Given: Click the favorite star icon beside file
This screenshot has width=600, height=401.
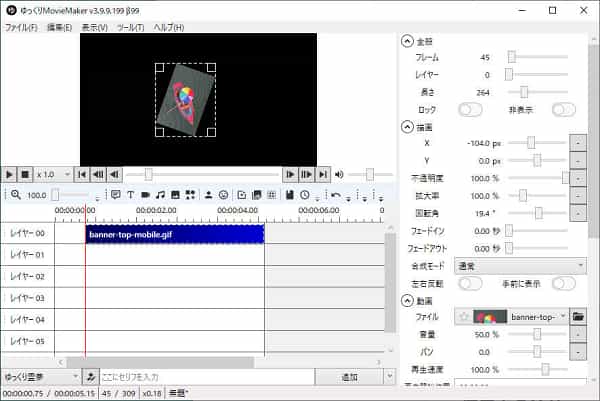Looking at the screenshot, I should pyautogui.click(x=464, y=317).
